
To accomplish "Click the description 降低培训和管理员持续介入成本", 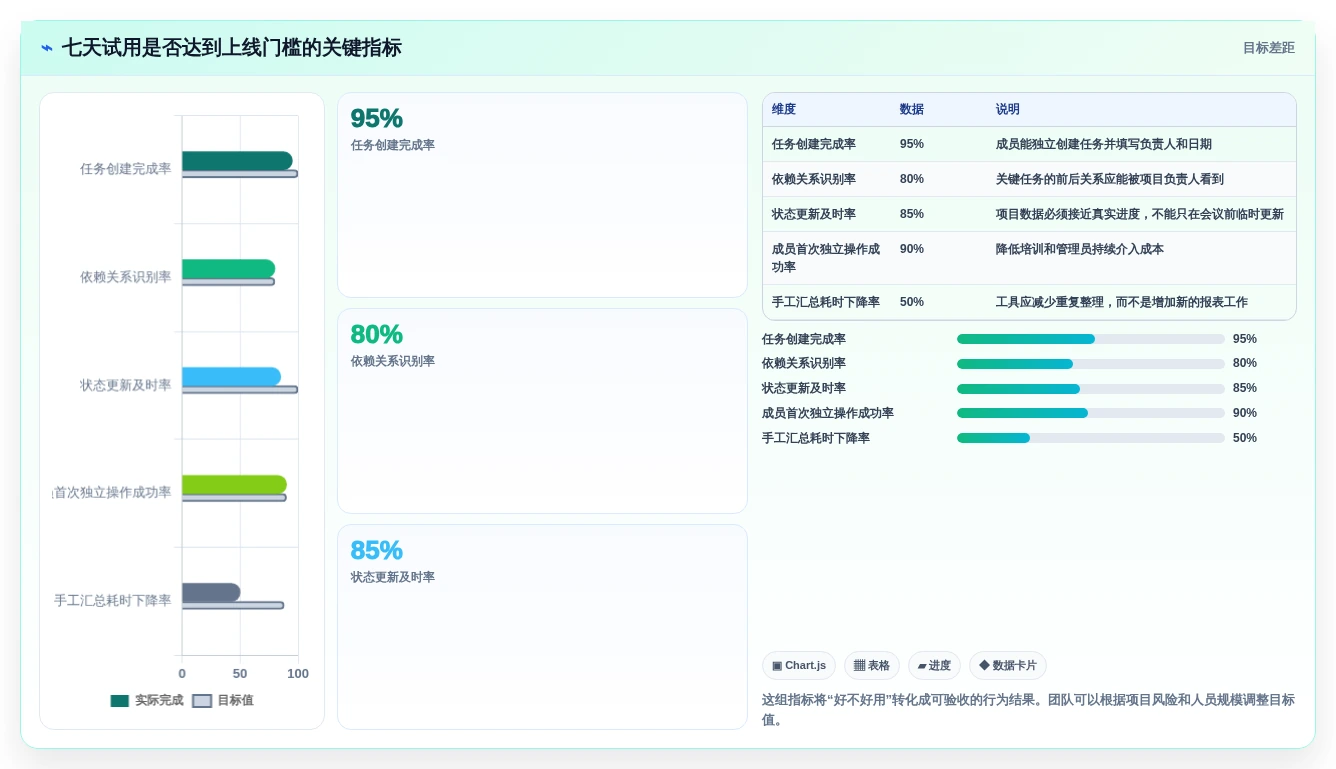I will click(x=1080, y=249).
